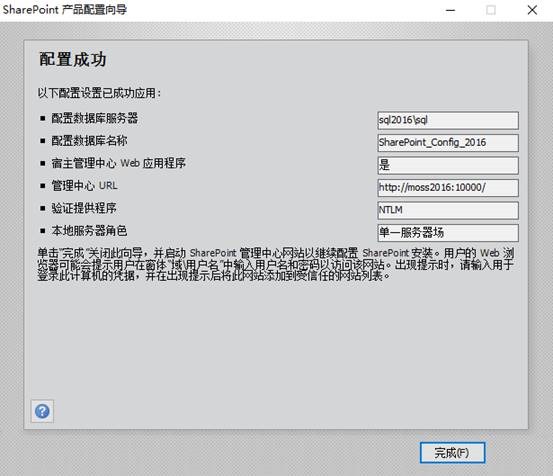Select the sql2016\sql database server field
This screenshot has width=553, height=476.
(x=448, y=120)
